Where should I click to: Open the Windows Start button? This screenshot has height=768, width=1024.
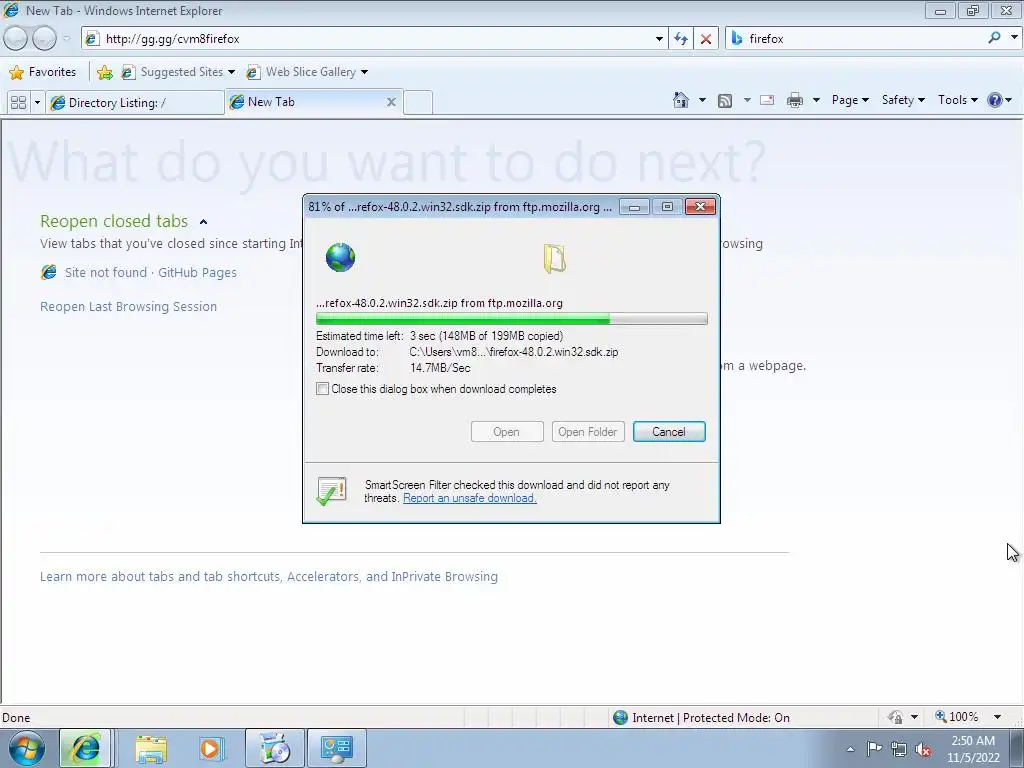[27, 748]
